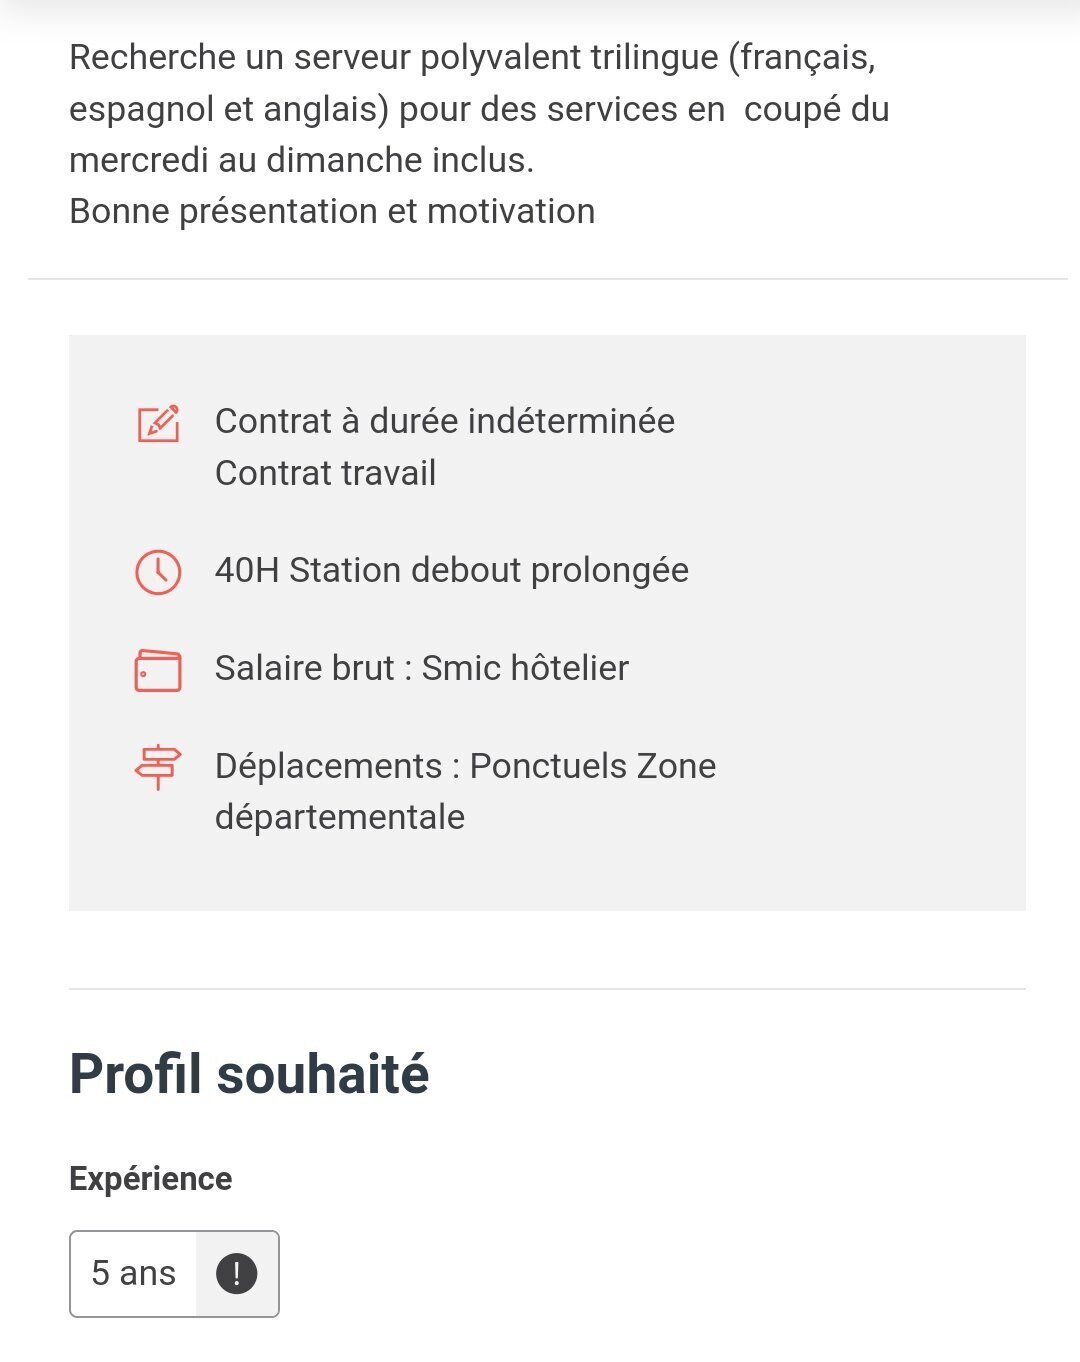Click the Contrat à durée indéterminée text
Screen dimensions: 1080x1362
(445, 421)
